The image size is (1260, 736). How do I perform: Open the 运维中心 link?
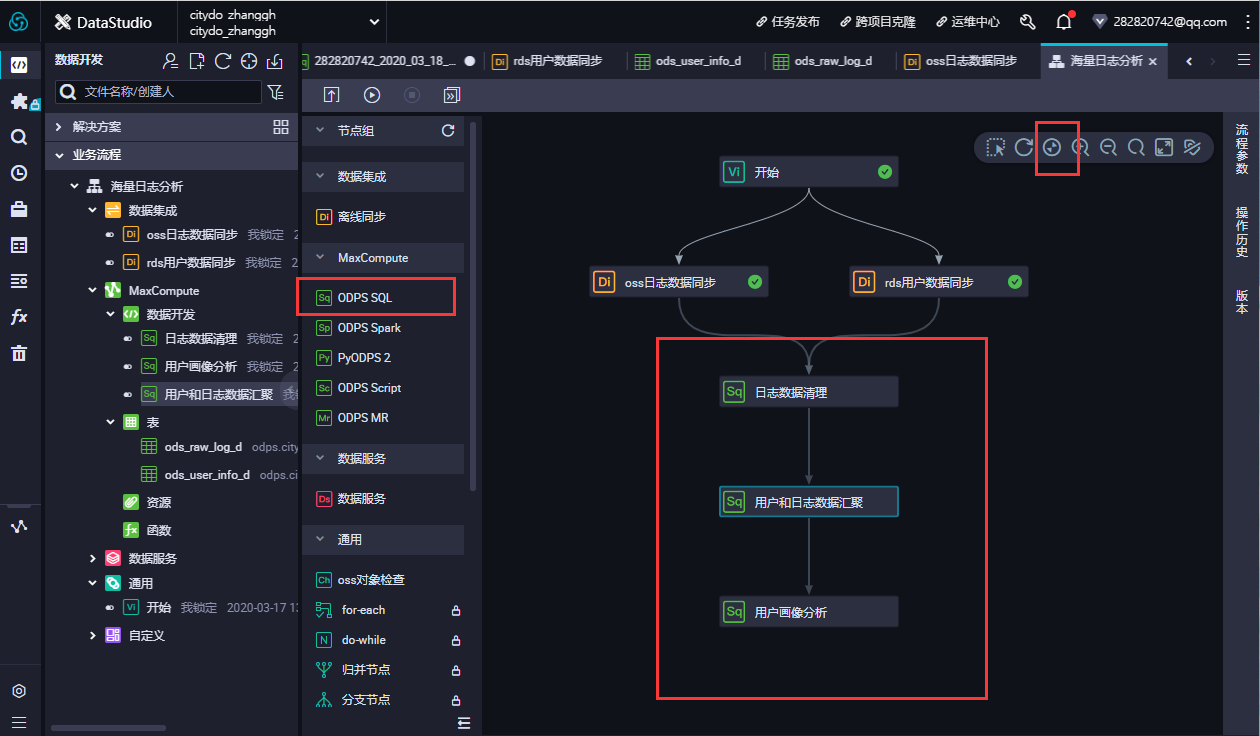coord(967,22)
